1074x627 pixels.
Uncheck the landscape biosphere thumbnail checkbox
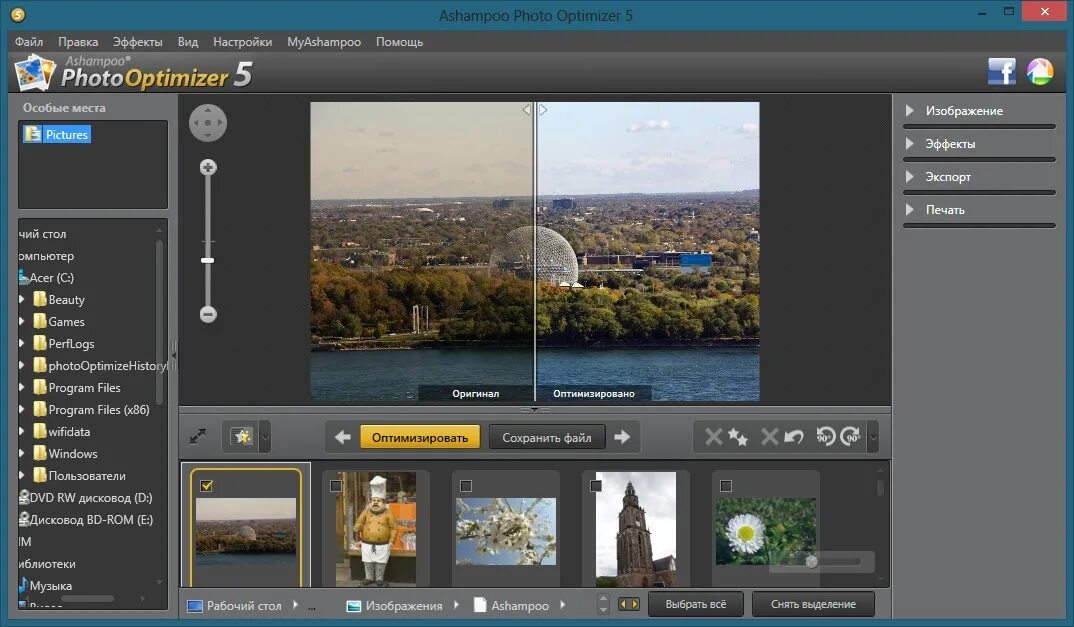(206, 486)
